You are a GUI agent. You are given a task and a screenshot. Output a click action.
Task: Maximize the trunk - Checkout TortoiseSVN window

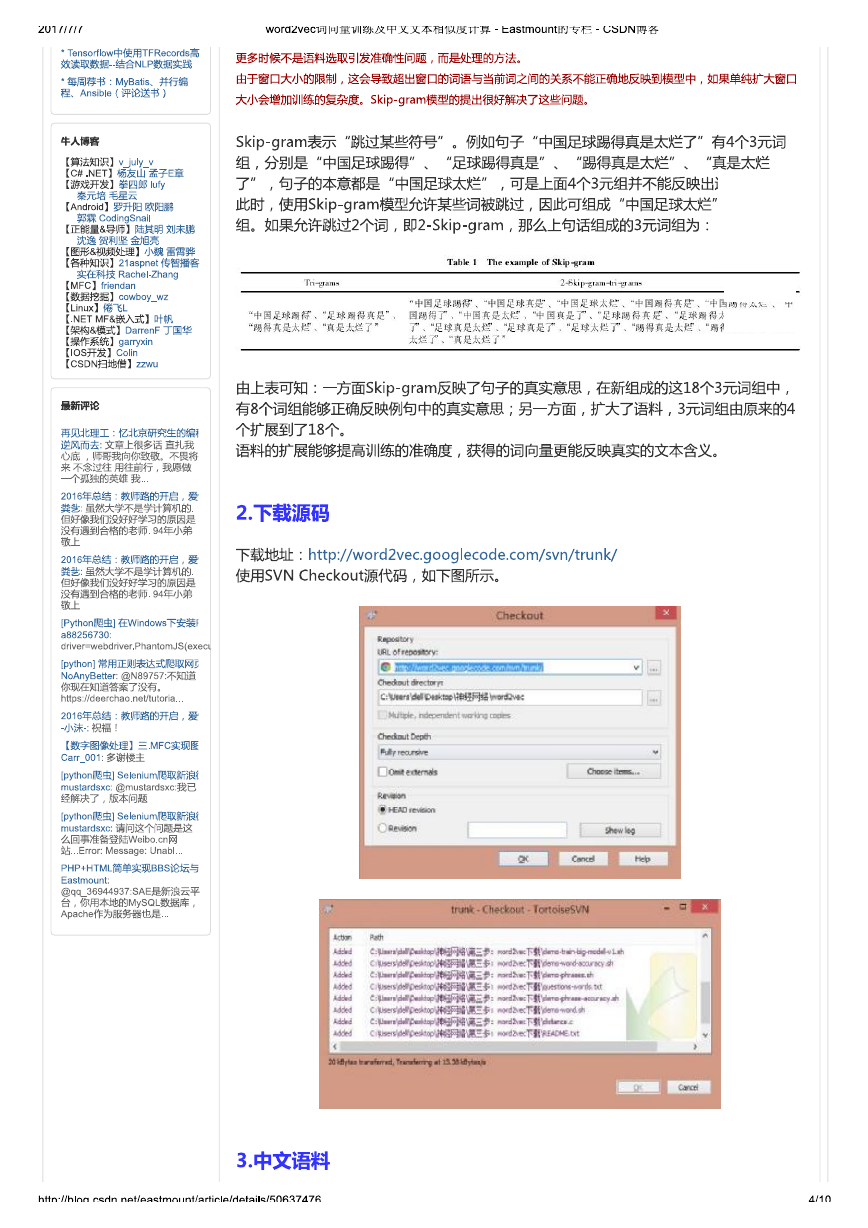(x=685, y=907)
